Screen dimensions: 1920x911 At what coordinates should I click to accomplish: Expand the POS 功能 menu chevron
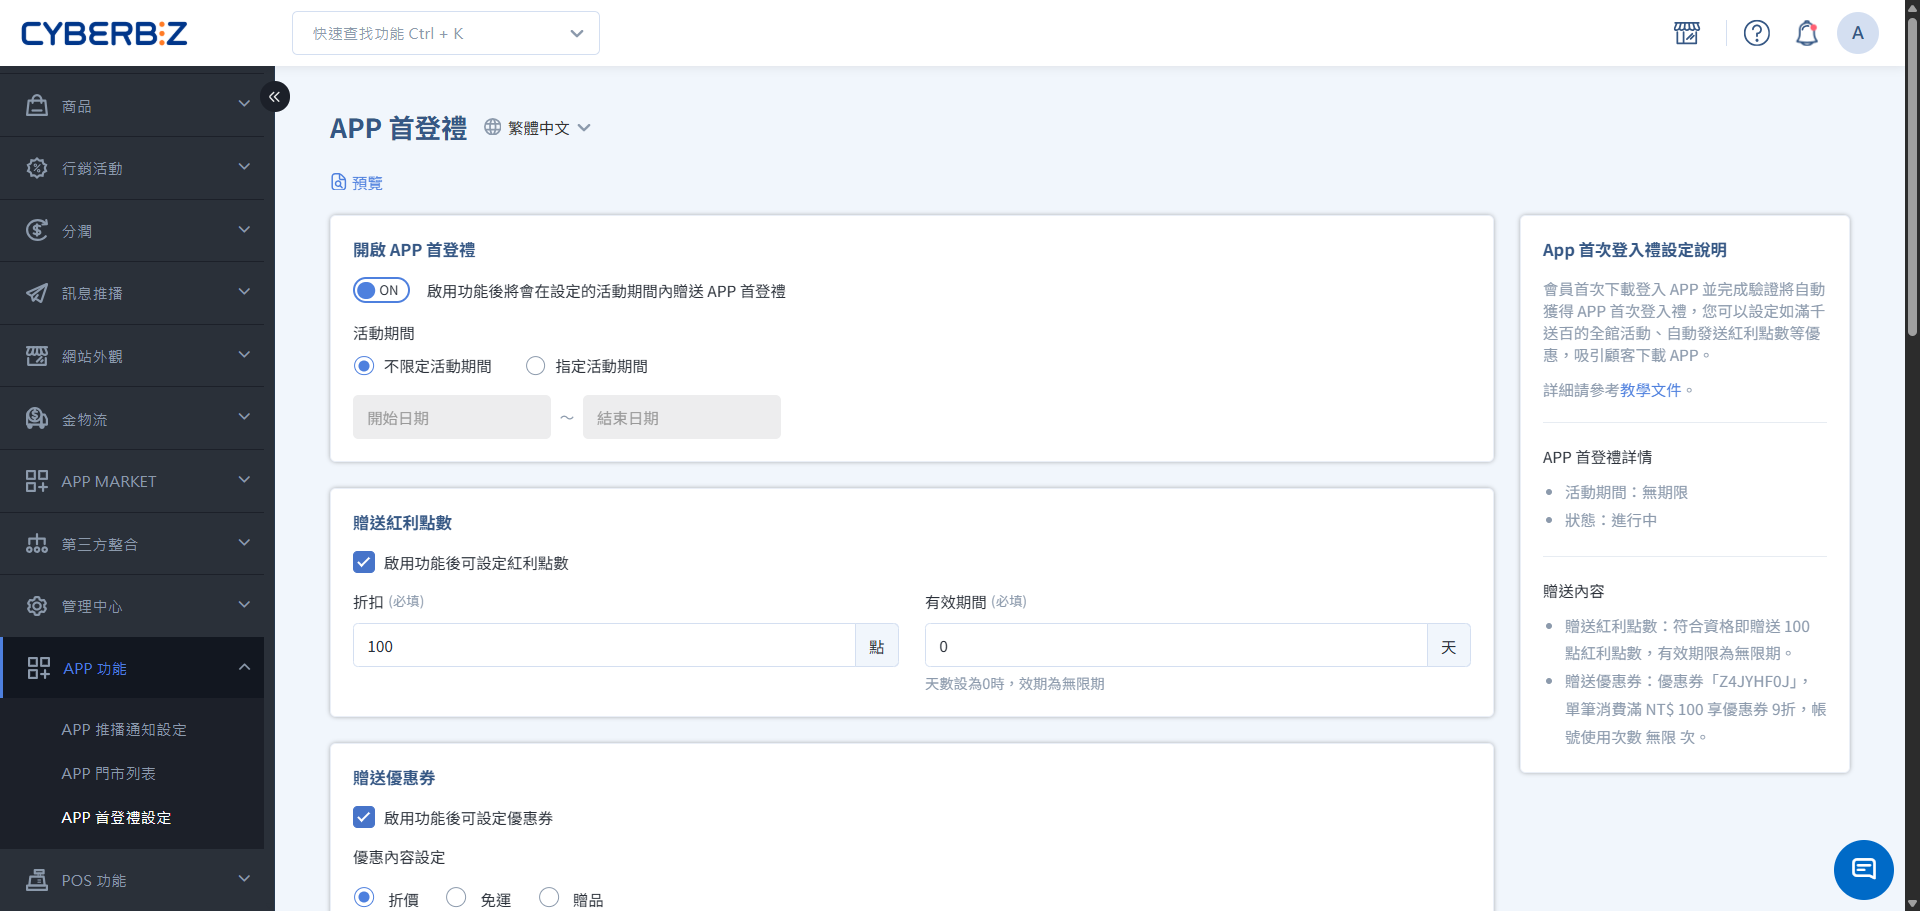tap(244, 878)
